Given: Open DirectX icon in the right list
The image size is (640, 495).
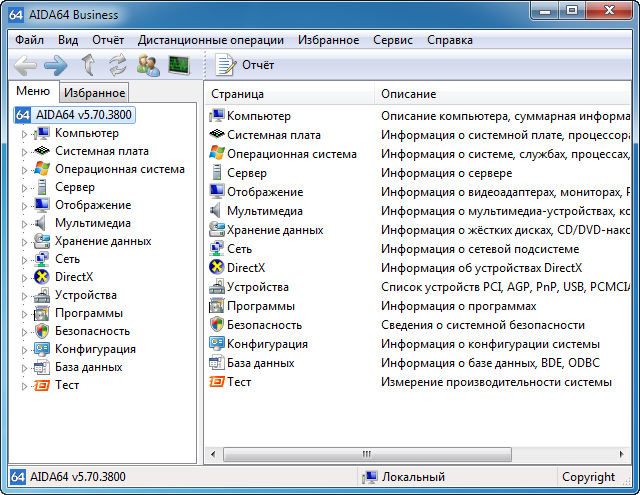Looking at the screenshot, I should click(217, 268).
